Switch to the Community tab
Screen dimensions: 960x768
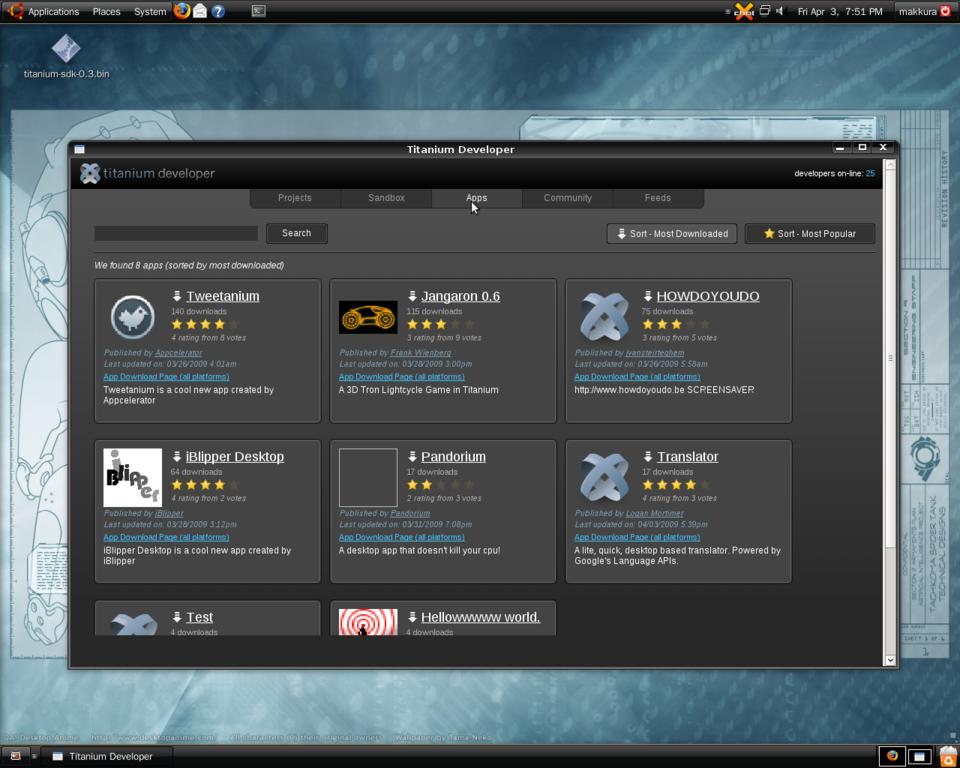[567, 198]
